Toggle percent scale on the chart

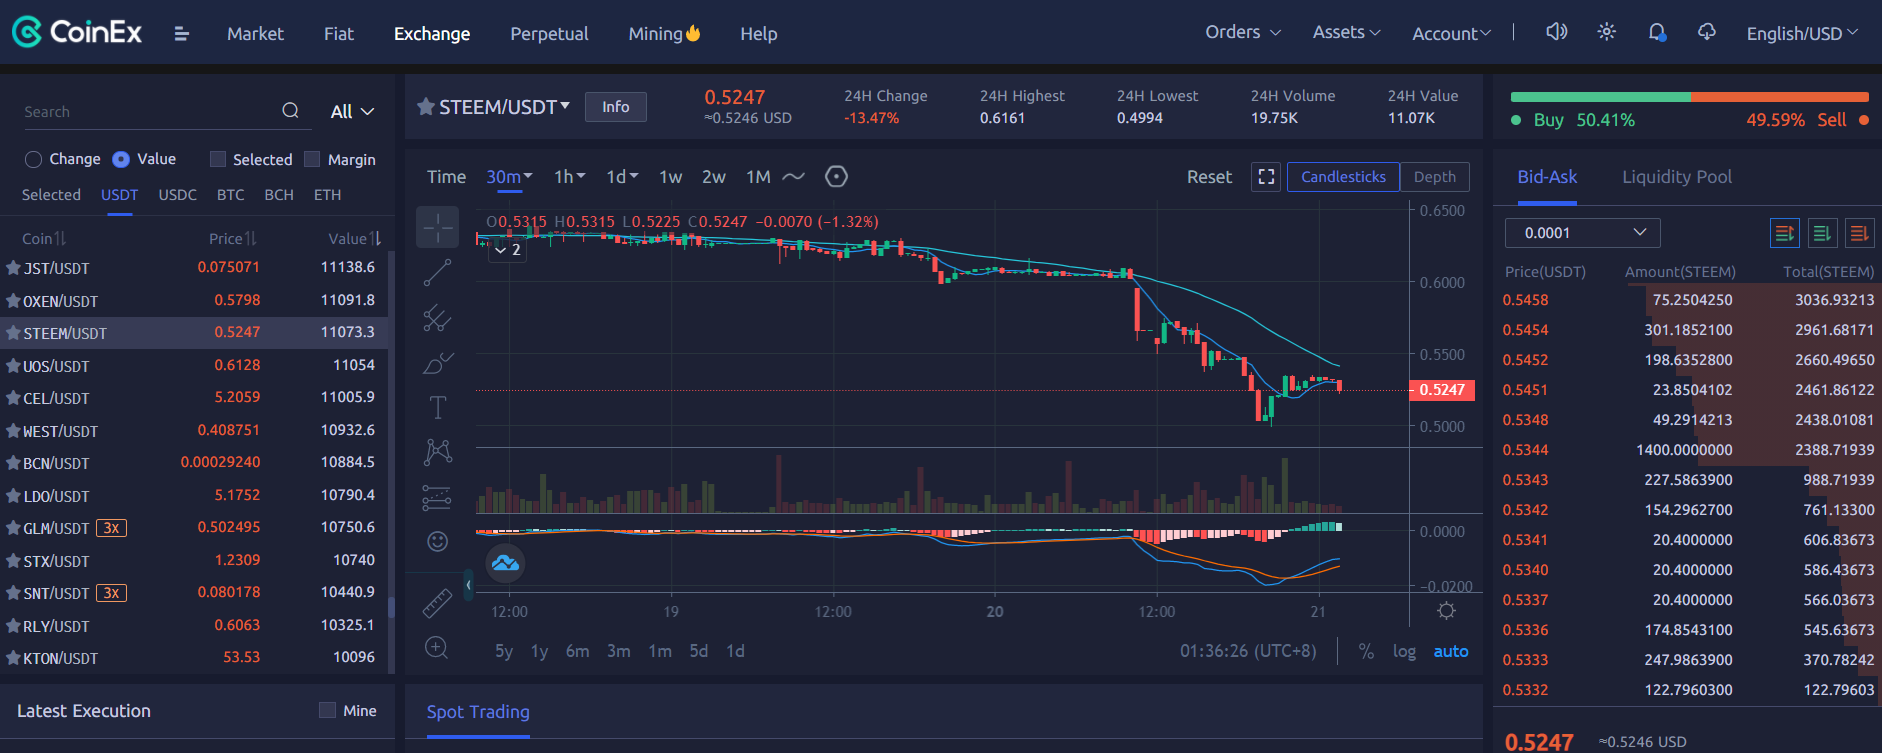tap(1366, 651)
